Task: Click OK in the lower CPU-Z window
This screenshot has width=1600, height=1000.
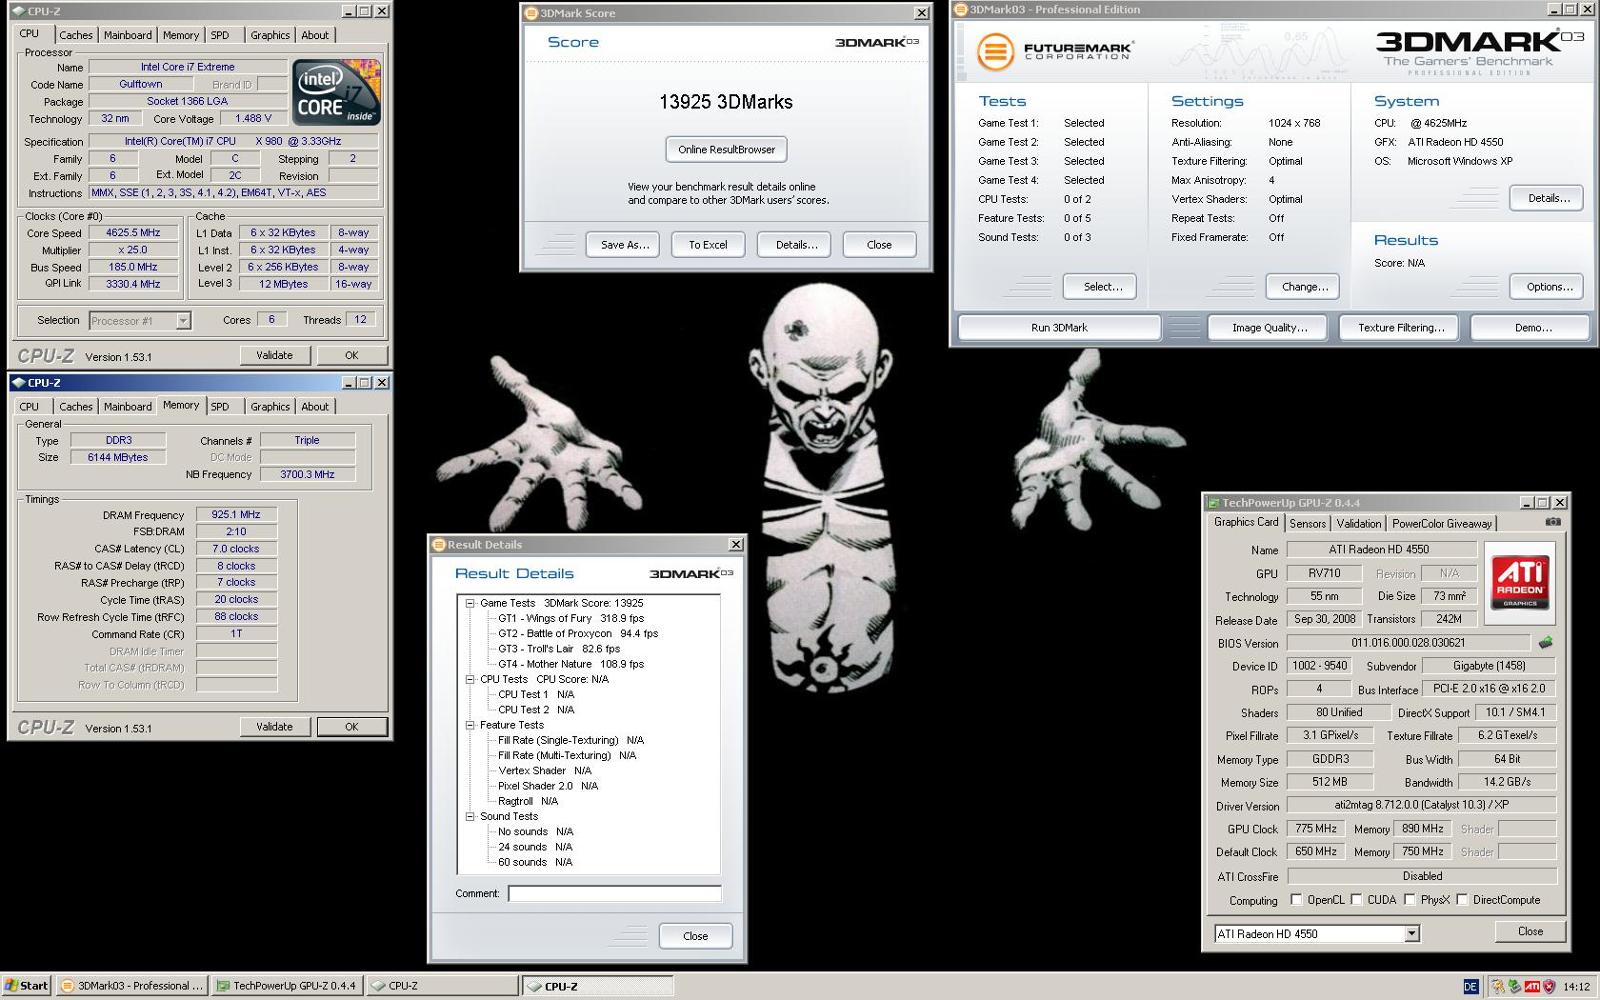Action: tap(352, 727)
